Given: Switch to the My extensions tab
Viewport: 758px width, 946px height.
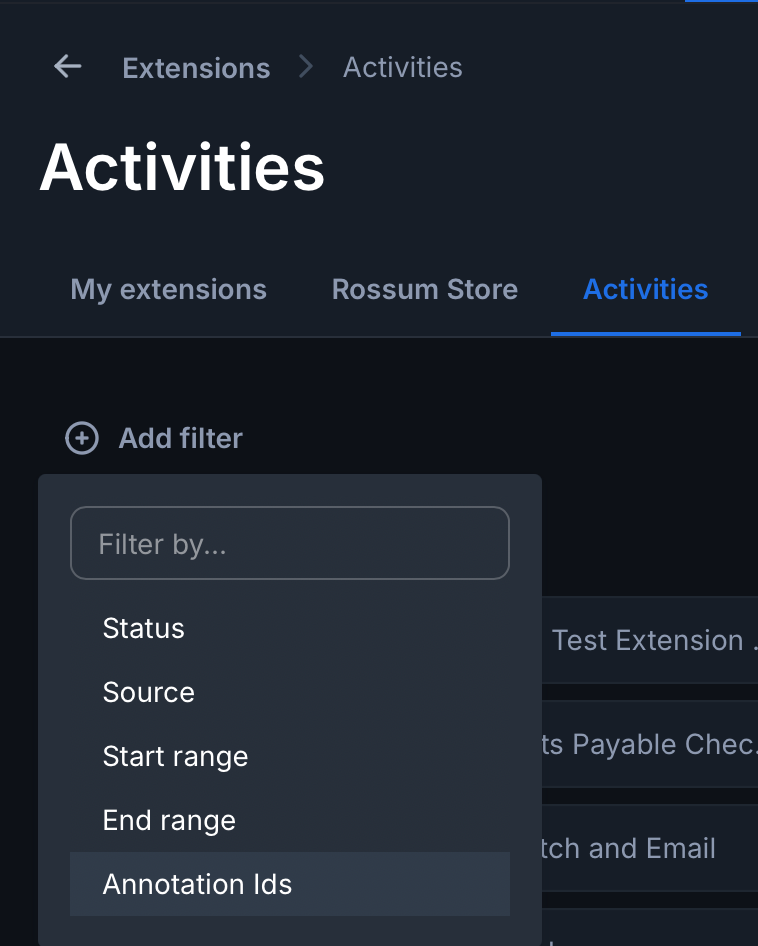Looking at the screenshot, I should click(x=168, y=290).
